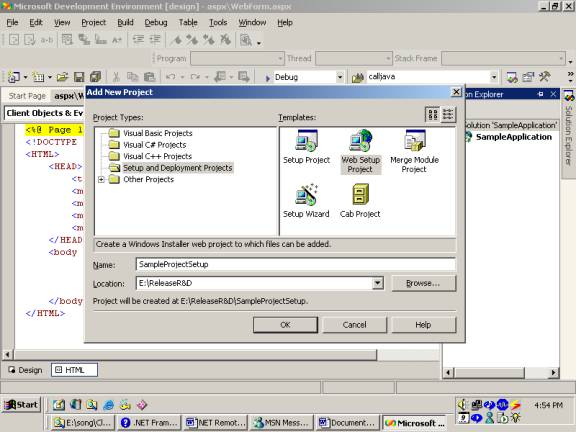This screenshot has height=432, width=576.
Task: Select Visual C# Projects folder
Action: (154, 145)
